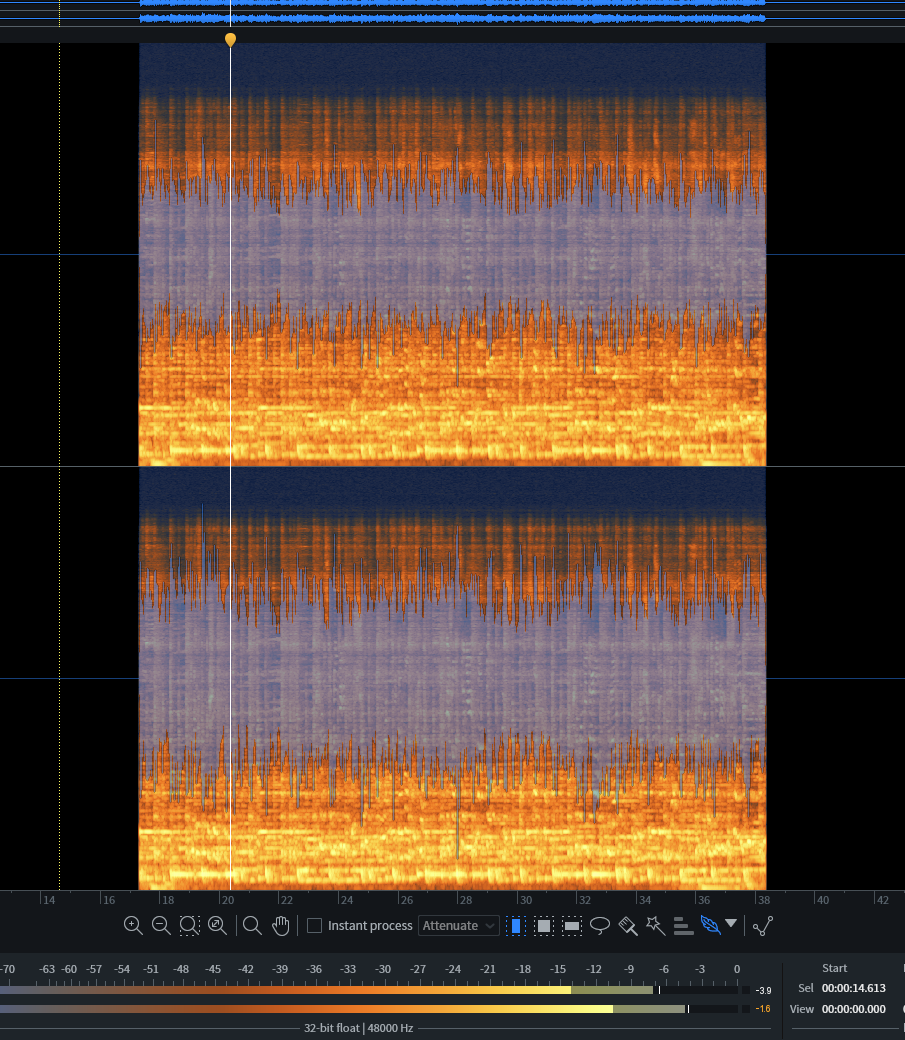Select the Zoom tool magnifying glass
905x1040 pixels.
pyautogui.click(x=252, y=925)
